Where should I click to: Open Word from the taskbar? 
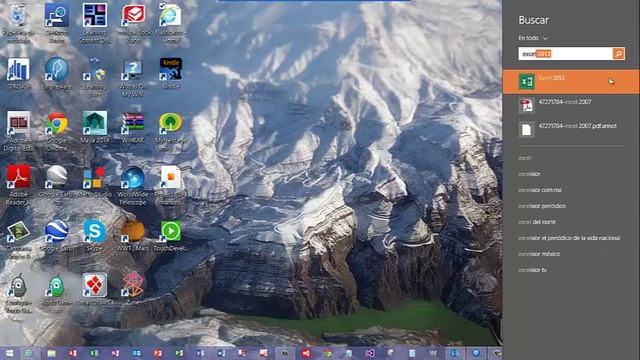point(221,353)
